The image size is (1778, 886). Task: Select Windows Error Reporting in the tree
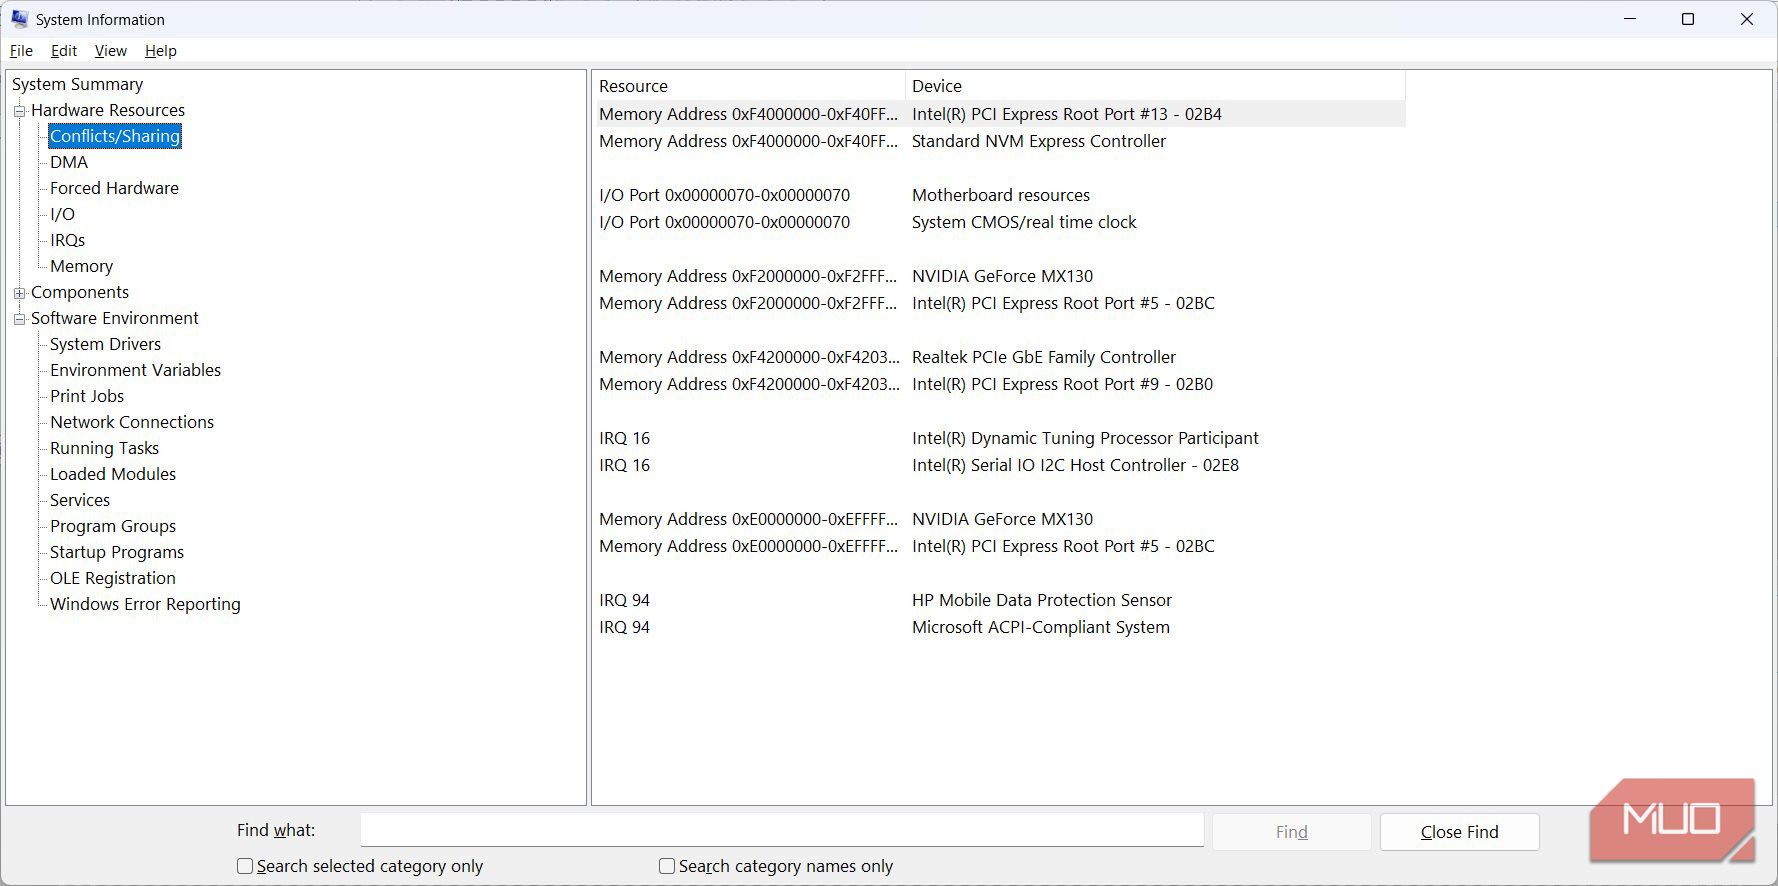point(145,604)
